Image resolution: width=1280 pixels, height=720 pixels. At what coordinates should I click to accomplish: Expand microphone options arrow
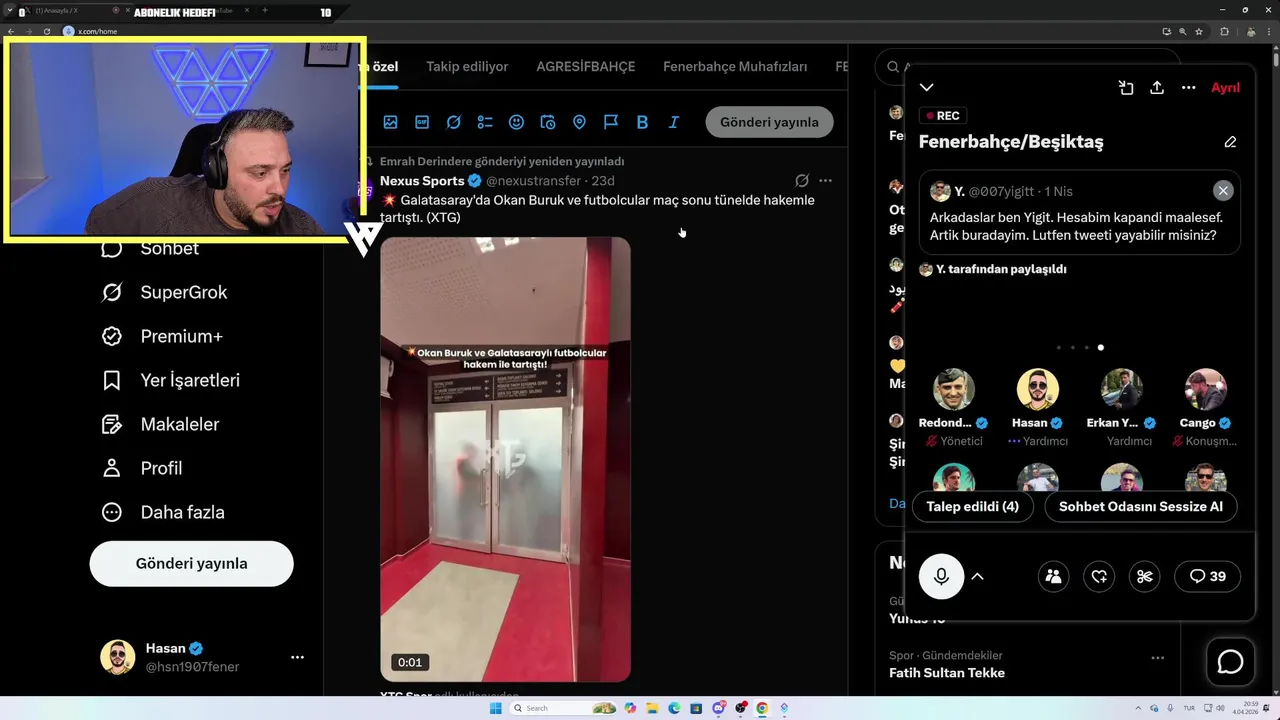click(978, 576)
